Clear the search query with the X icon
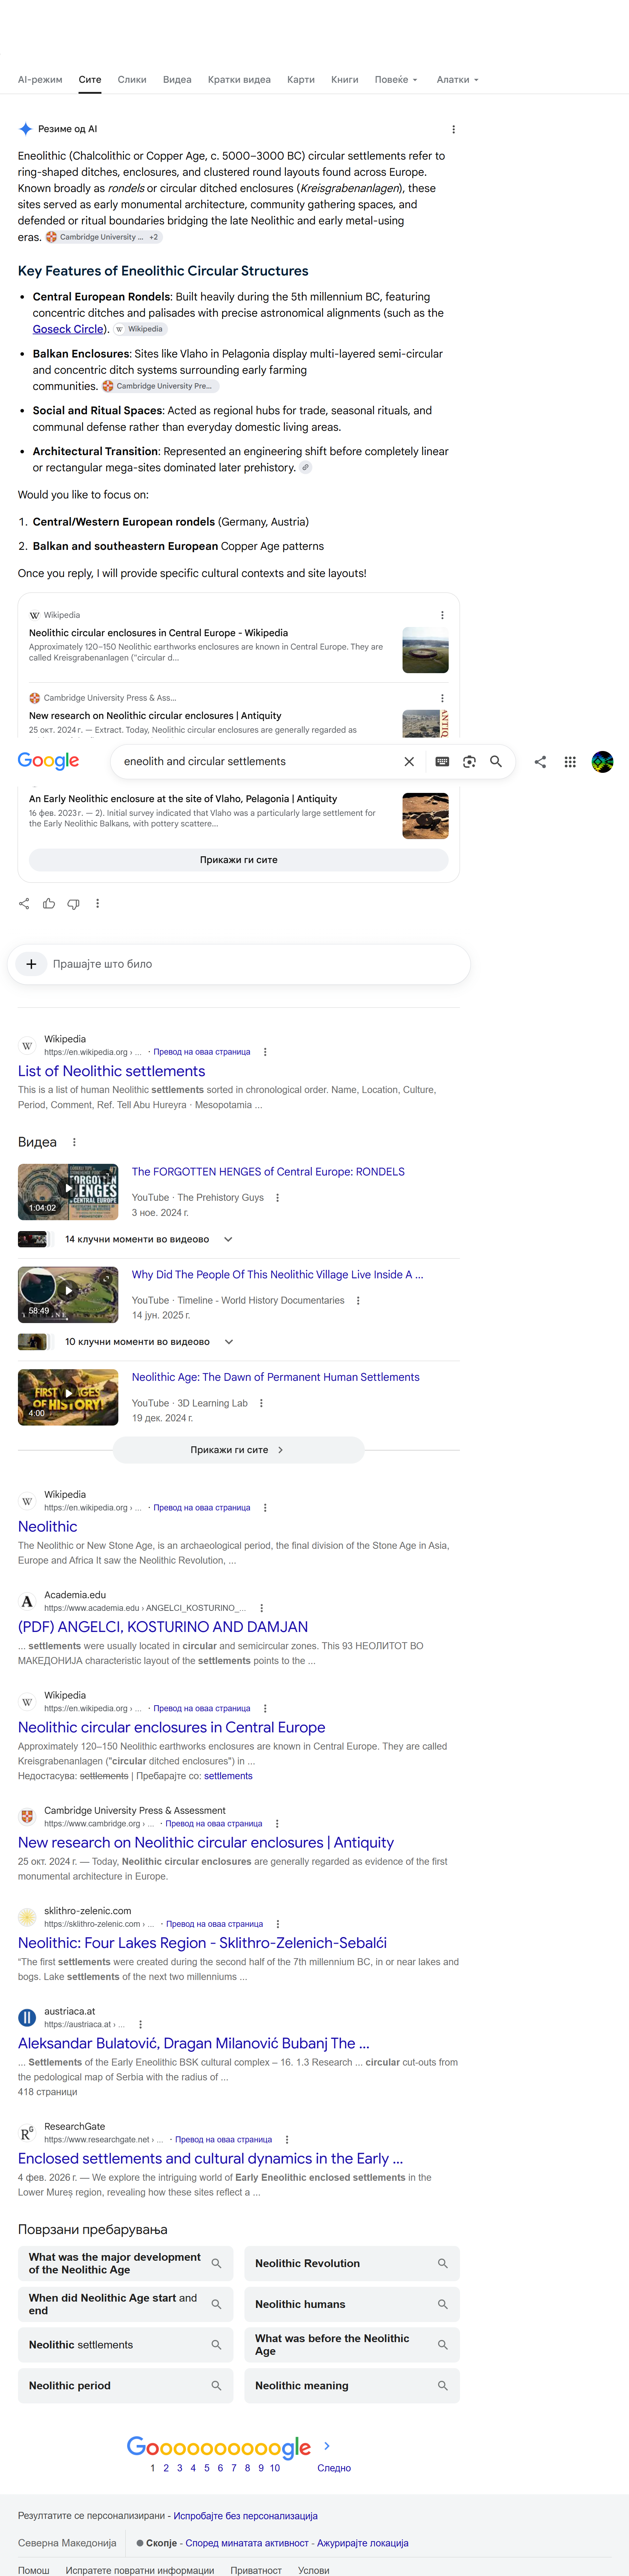This screenshot has height=2576, width=629. [409, 762]
